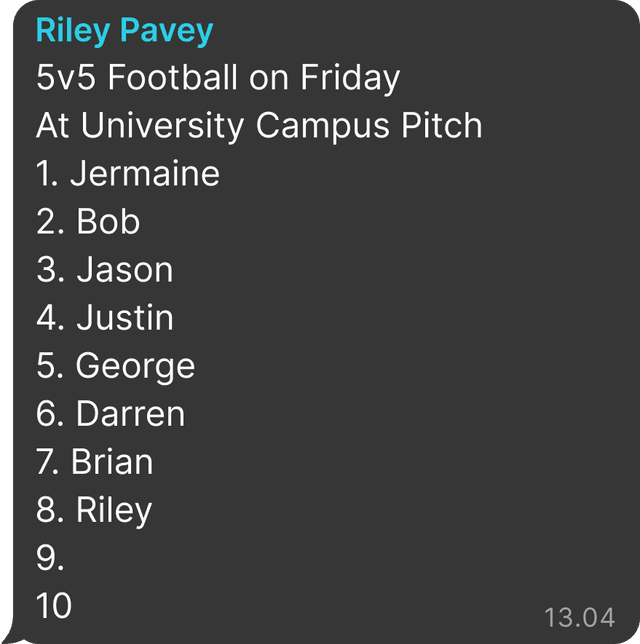Select the "7. Brian" line
The height and width of the screenshot is (644, 640).
point(94,462)
